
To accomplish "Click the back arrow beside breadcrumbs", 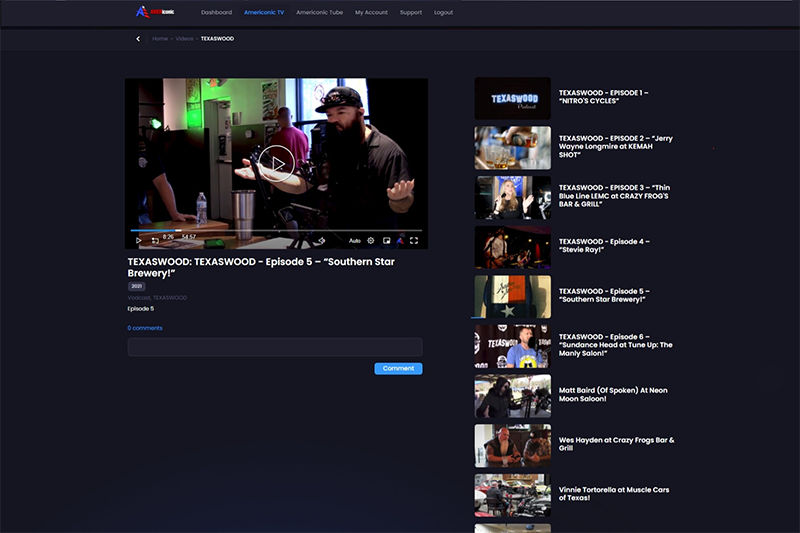I will tap(138, 39).
